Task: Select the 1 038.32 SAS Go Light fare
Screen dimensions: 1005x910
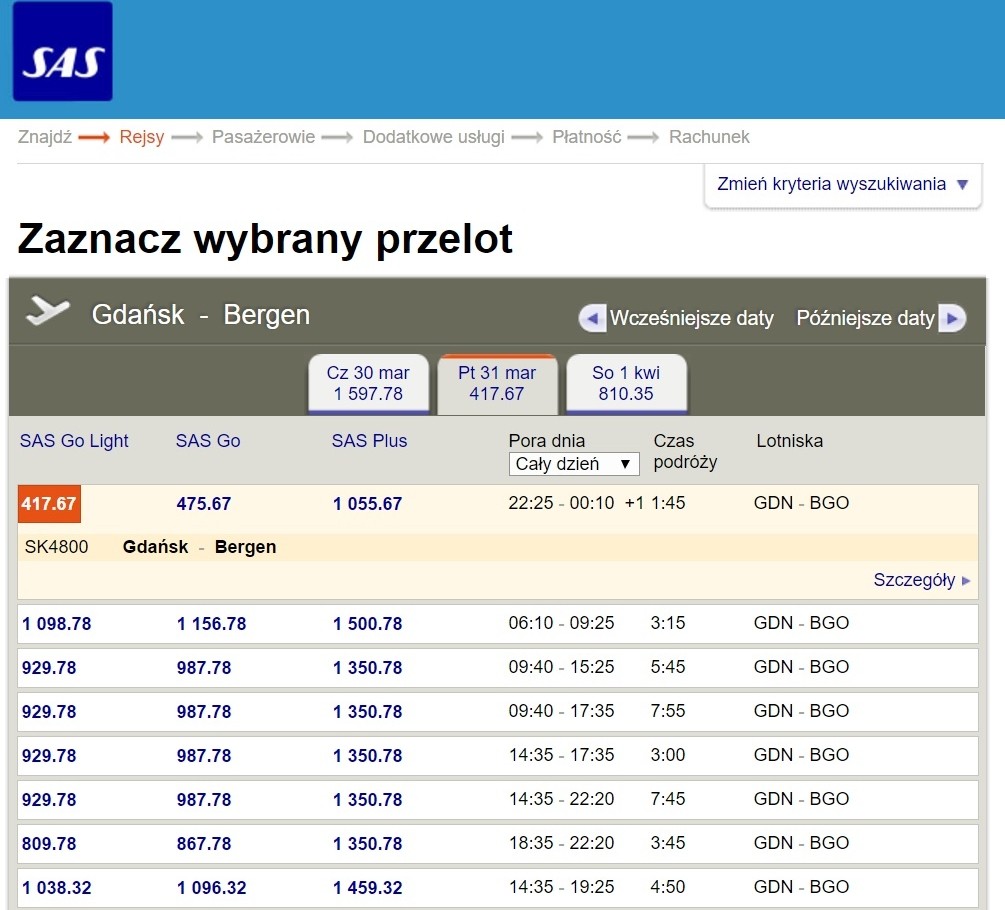Action: point(56,888)
